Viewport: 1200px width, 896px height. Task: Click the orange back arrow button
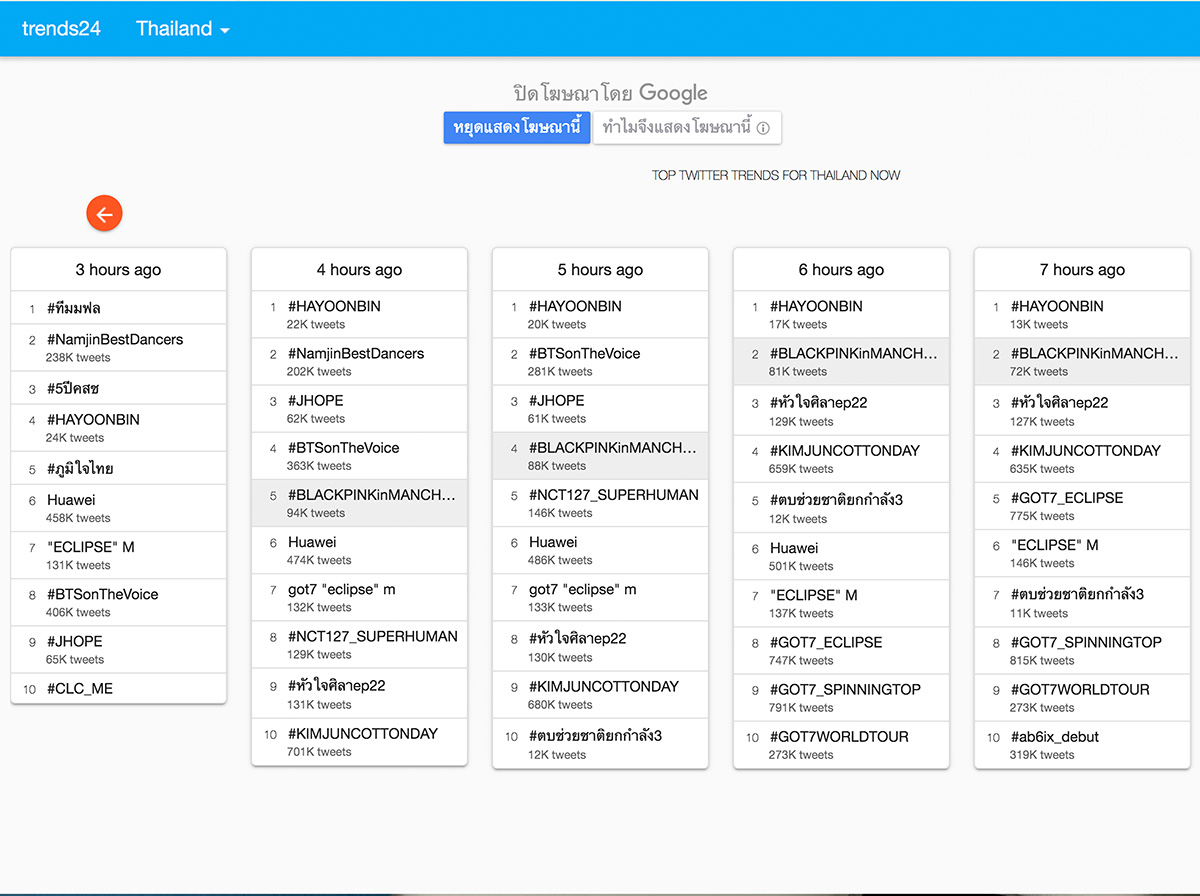click(x=104, y=213)
